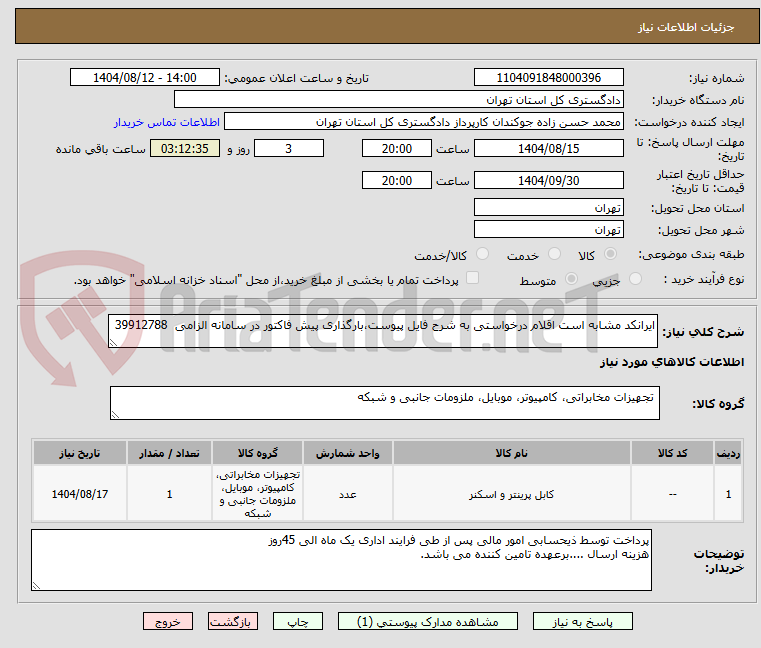This screenshot has height=648, width=761.
Task: Click the کابل پرینتر و اسکنر cell
Action: point(512,494)
